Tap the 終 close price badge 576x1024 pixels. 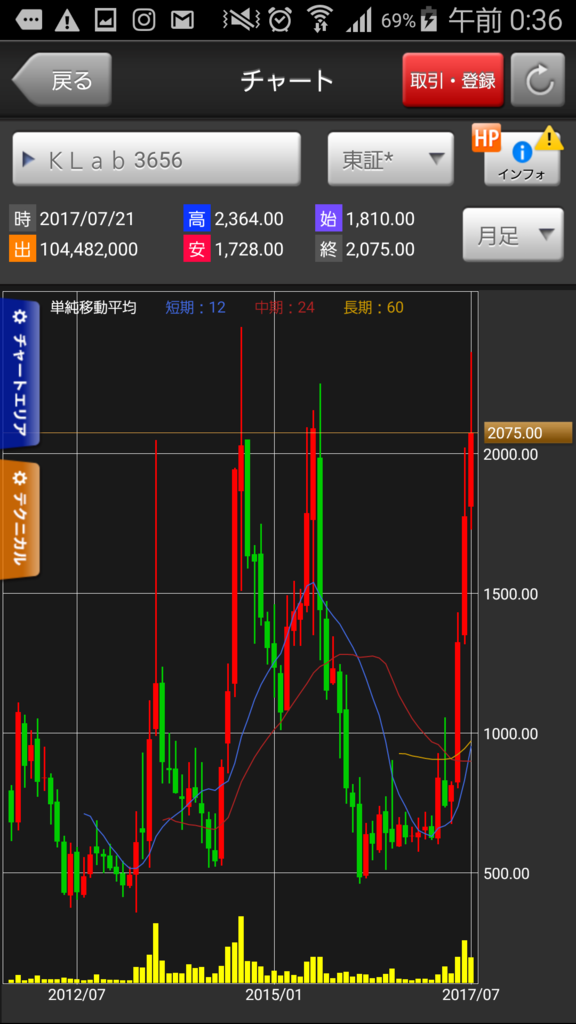[x=328, y=249]
